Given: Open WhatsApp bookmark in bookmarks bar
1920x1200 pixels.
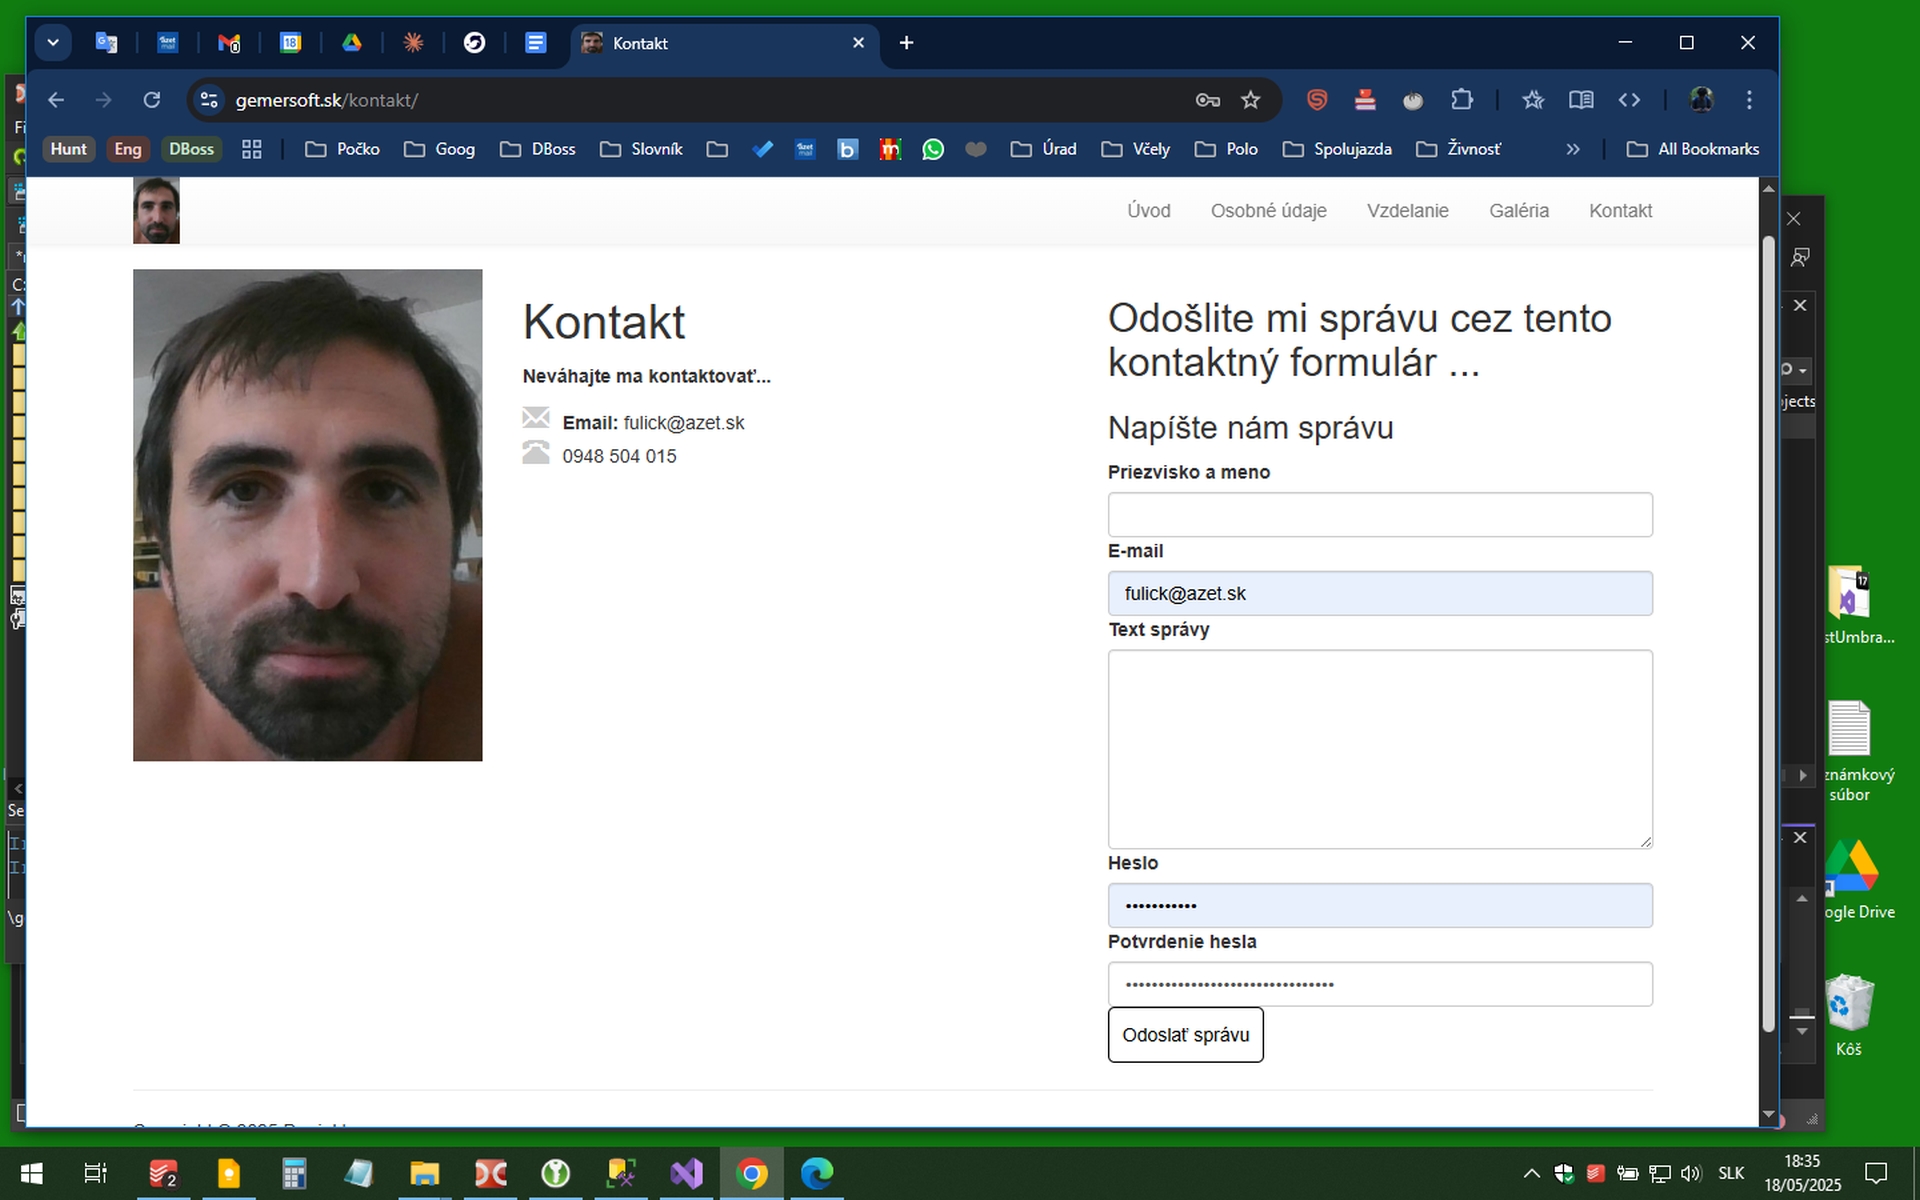Looking at the screenshot, I should 932,149.
